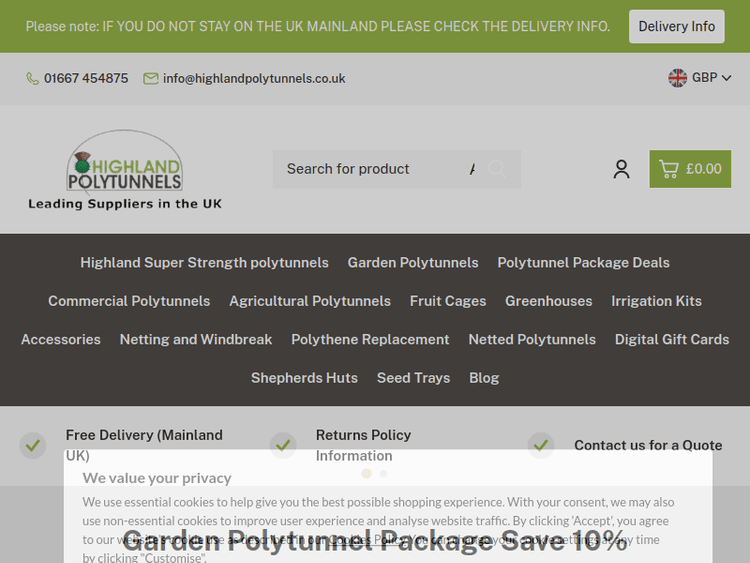Image resolution: width=750 pixels, height=563 pixels.
Task: Visit the Blog page
Action: pyautogui.click(x=484, y=378)
